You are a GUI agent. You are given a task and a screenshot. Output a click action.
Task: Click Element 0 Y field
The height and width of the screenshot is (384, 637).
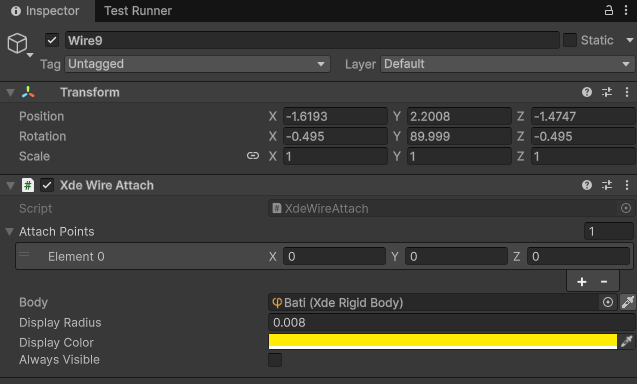coord(456,256)
